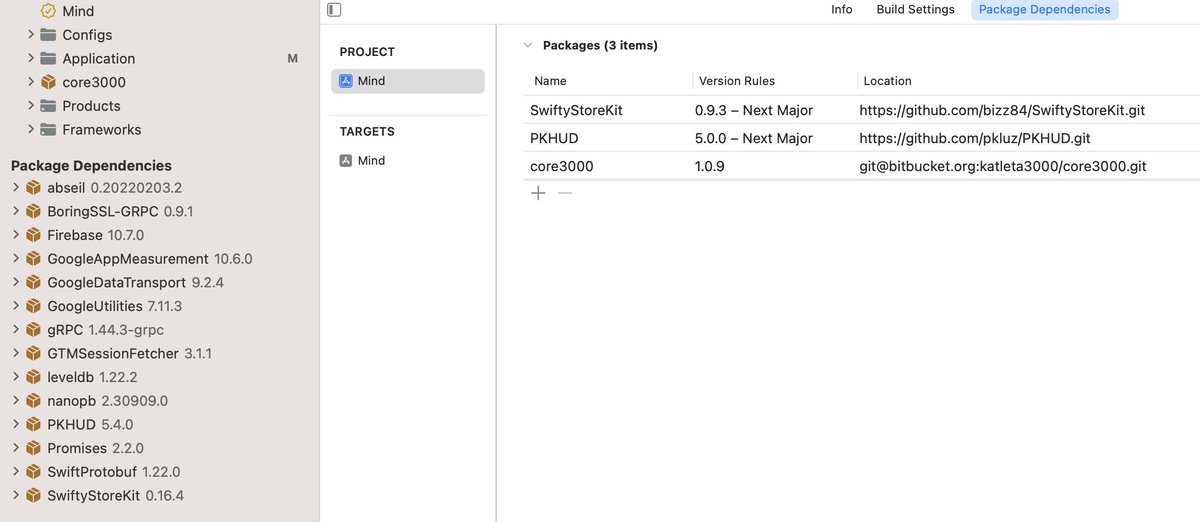
Task: Expand the Application folder
Action: pos(31,58)
